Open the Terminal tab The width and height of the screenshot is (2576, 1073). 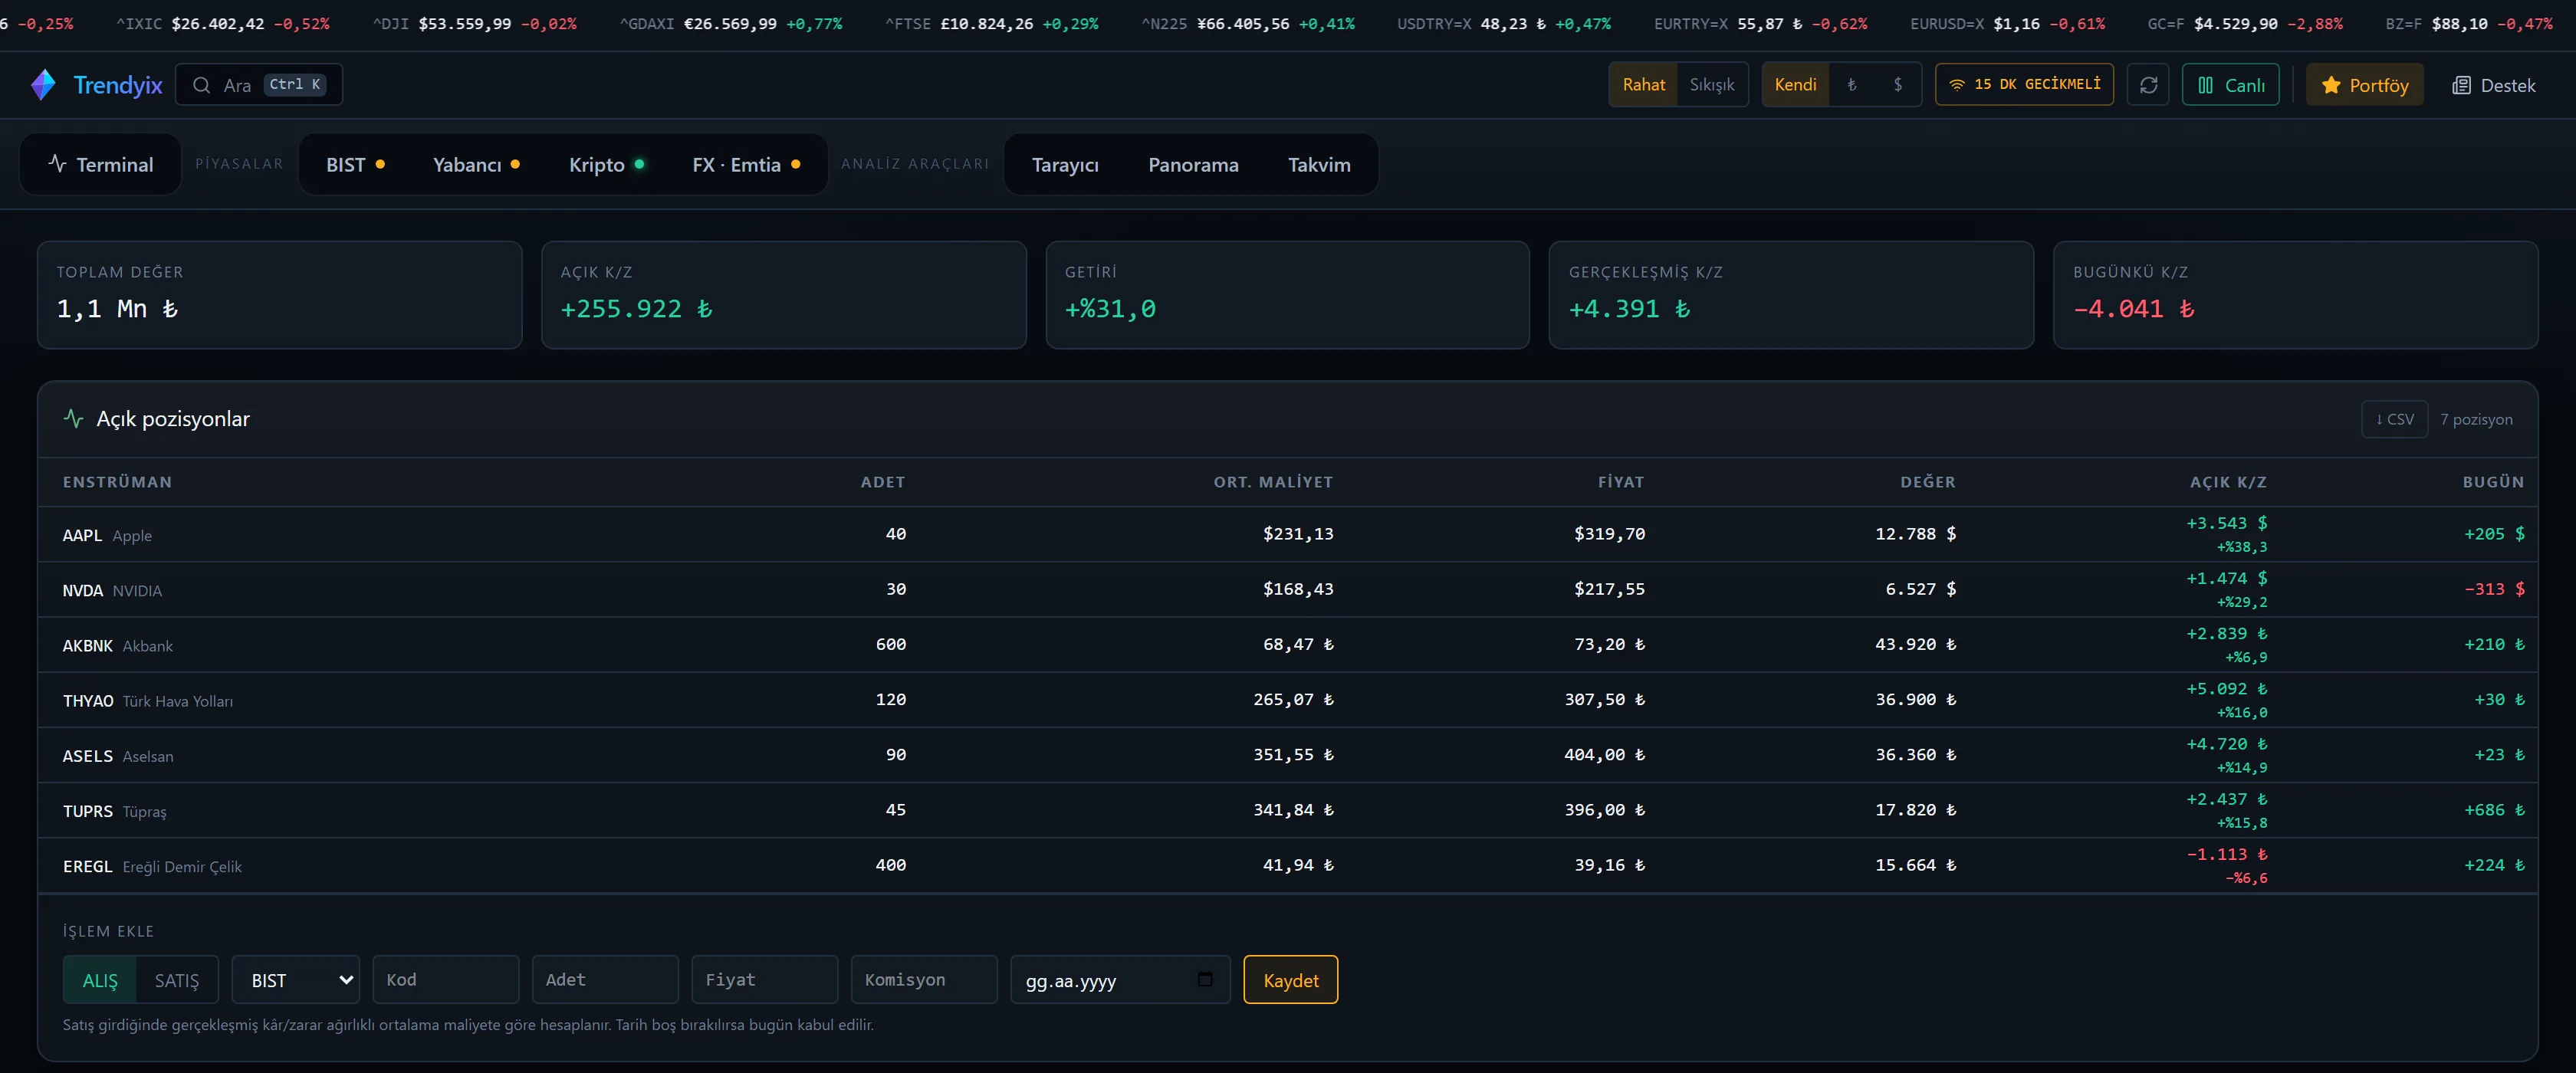(100, 164)
